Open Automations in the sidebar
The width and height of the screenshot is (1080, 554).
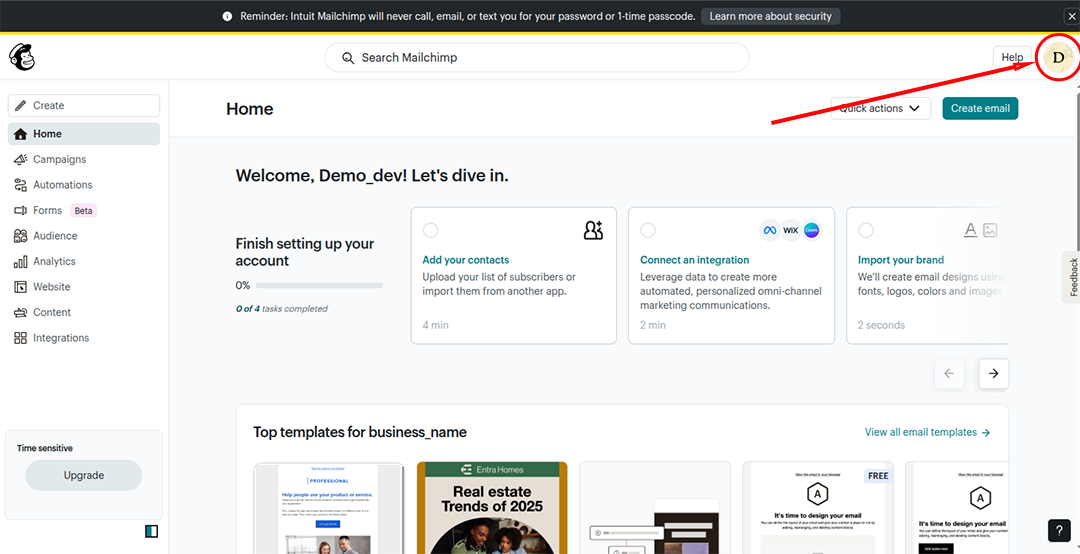pos(84,185)
